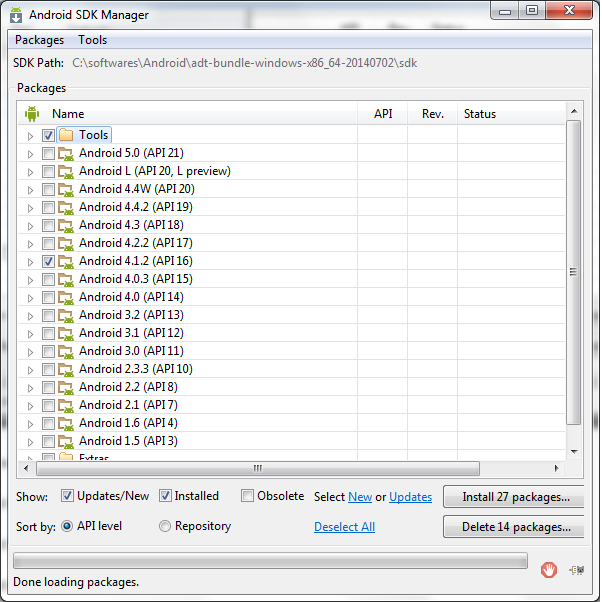The image size is (602, 602).
Task: Click Delete 14 packages button
Action: (x=514, y=527)
